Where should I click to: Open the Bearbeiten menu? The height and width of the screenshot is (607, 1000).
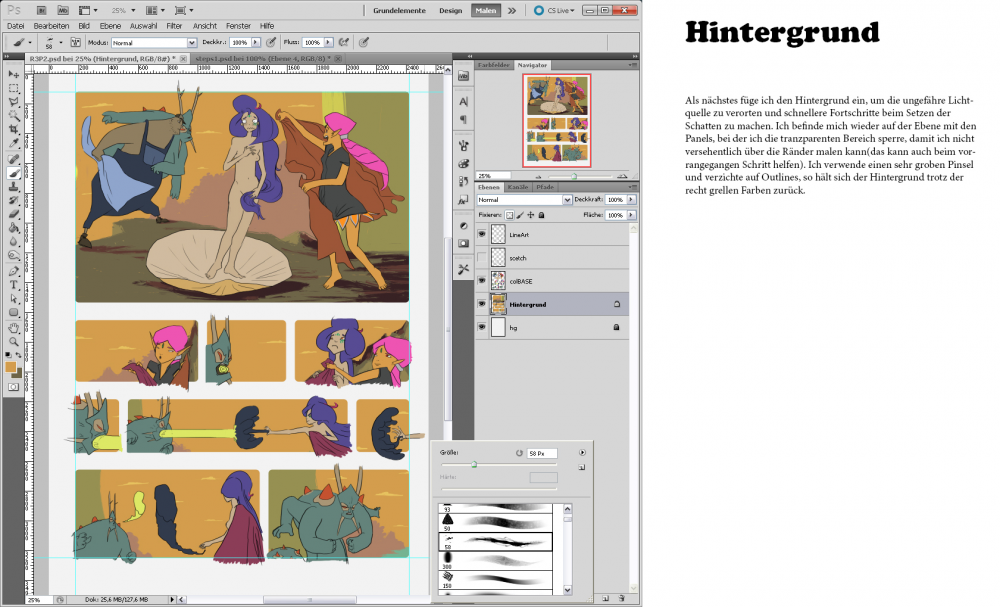coord(51,26)
